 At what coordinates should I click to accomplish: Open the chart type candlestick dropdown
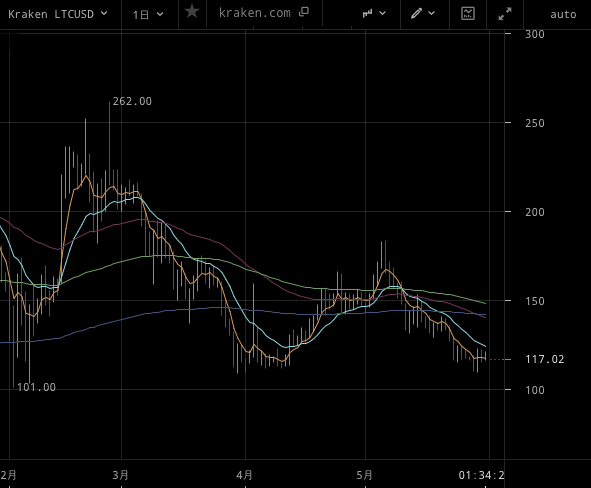tap(374, 14)
